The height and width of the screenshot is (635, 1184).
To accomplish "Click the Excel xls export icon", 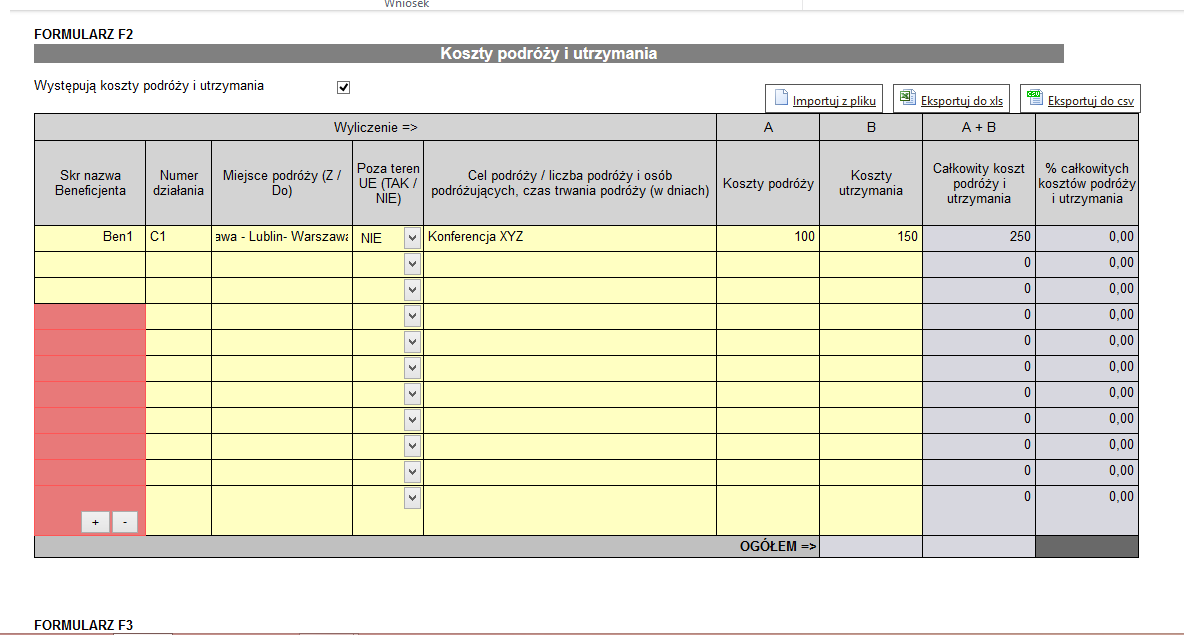I will click(908, 98).
